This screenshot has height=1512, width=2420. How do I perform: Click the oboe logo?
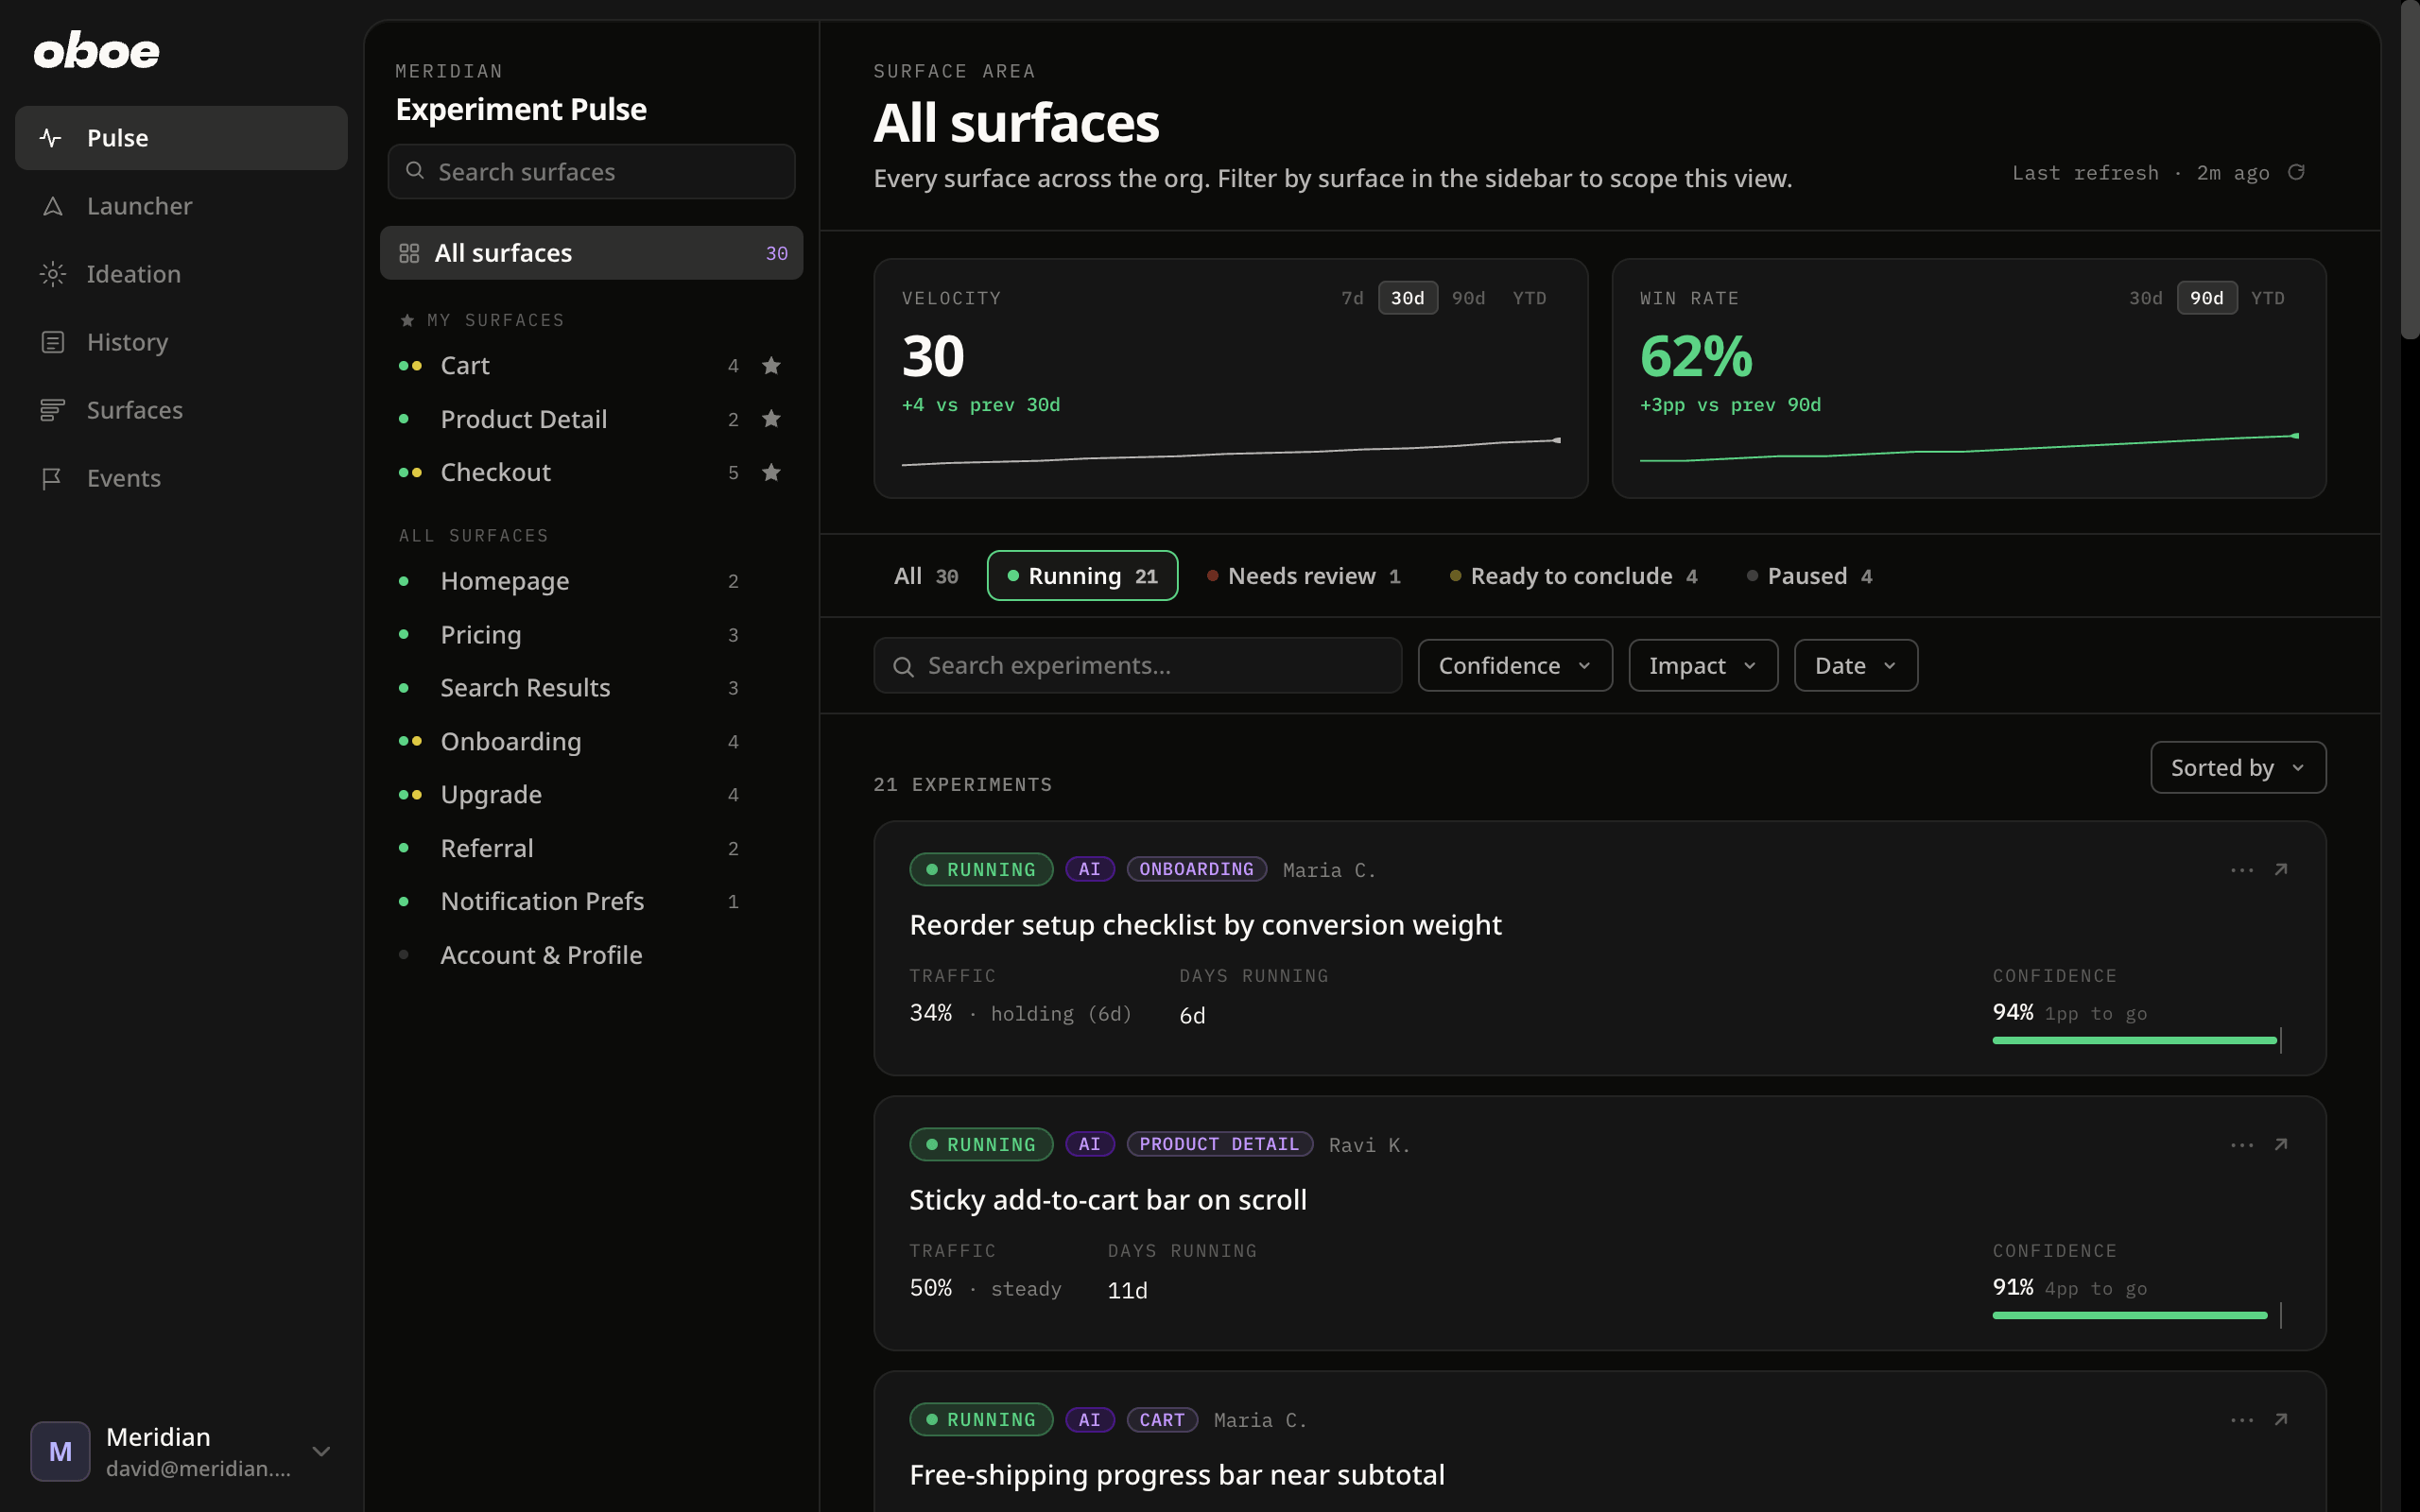click(x=97, y=51)
